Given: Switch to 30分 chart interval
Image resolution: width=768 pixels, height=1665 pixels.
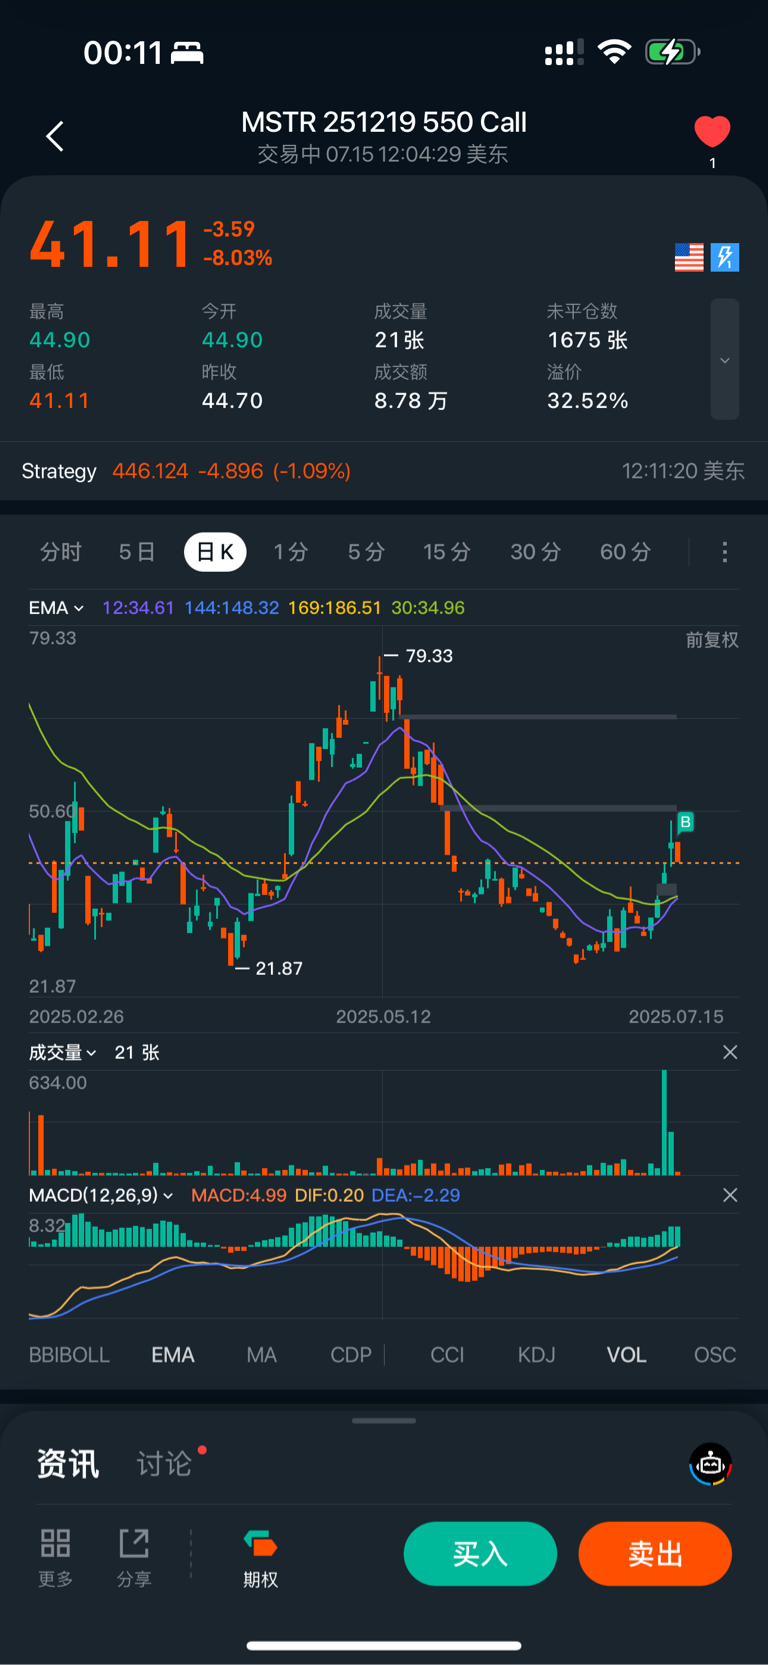Looking at the screenshot, I should point(536,552).
